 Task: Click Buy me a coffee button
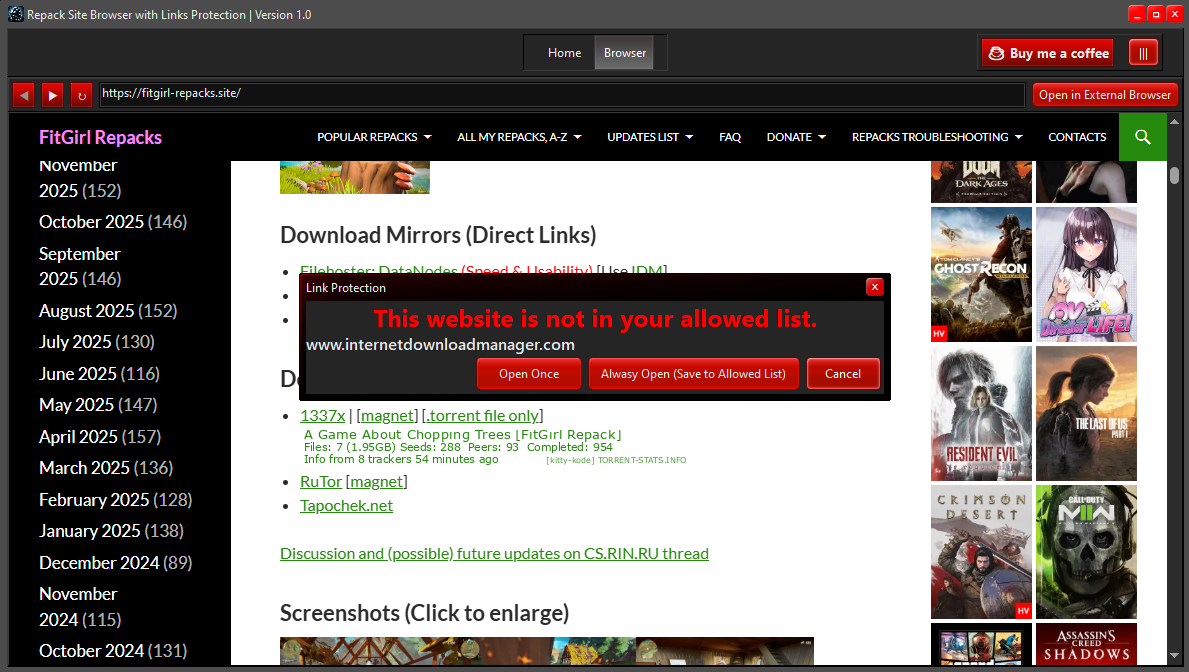[1048, 53]
